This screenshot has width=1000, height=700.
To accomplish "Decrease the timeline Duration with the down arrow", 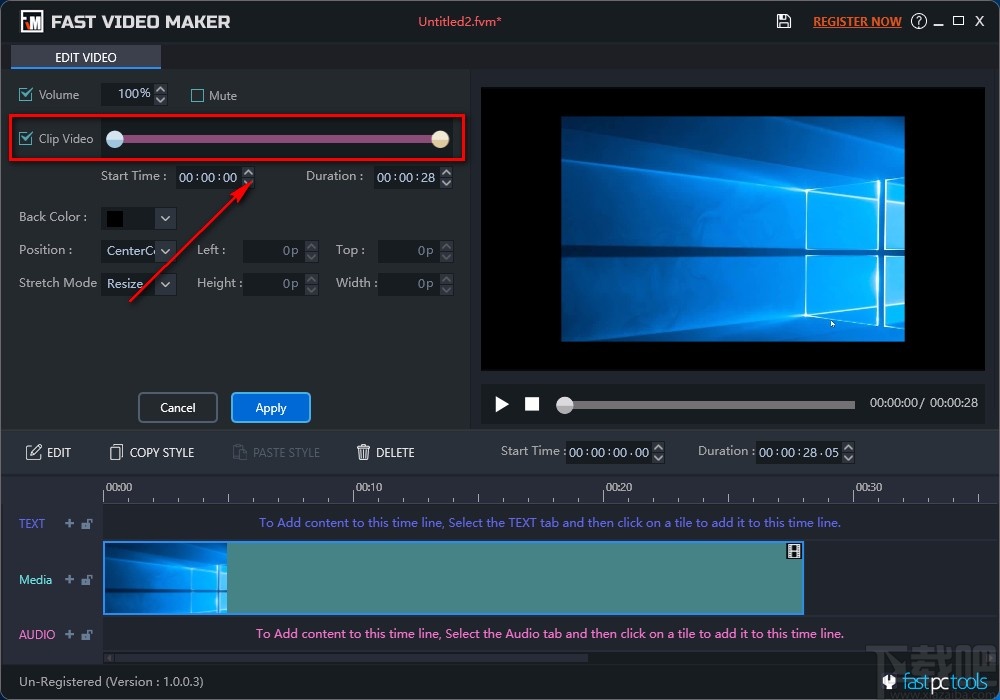I will 848,458.
